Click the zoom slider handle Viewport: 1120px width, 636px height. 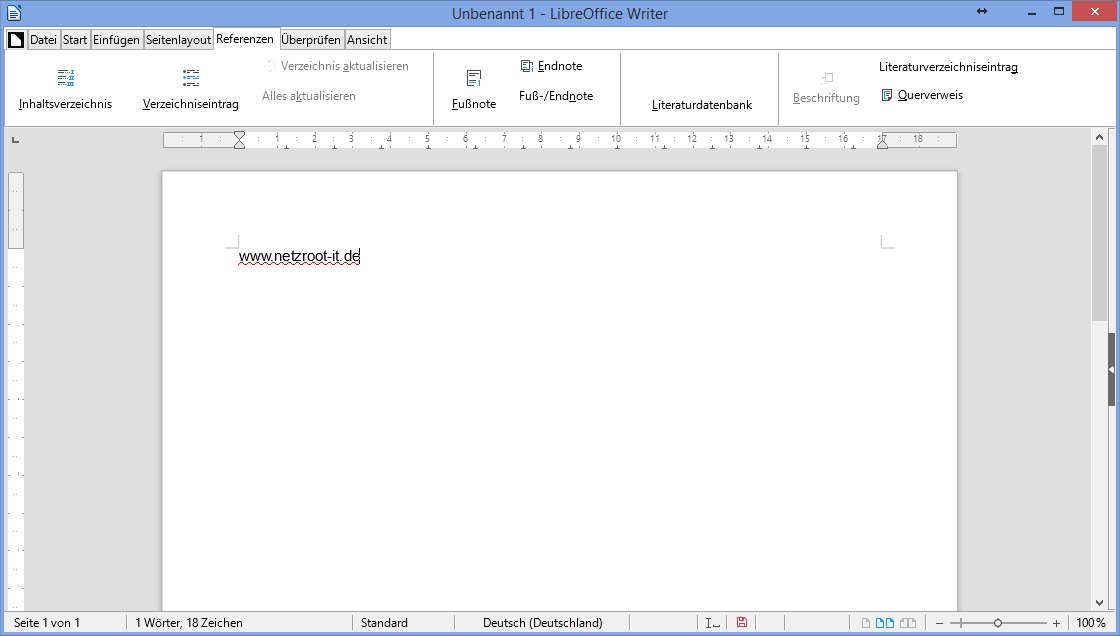tap(998, 623)
